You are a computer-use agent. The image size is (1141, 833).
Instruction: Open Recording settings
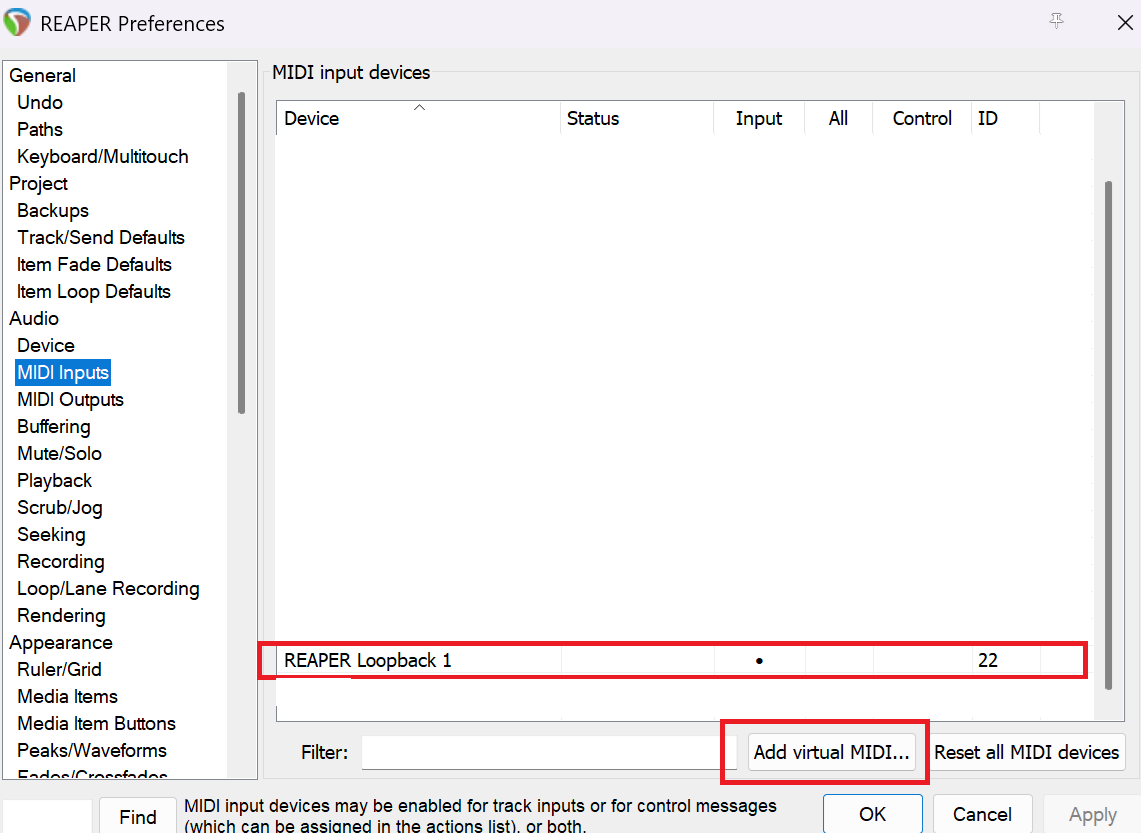[61, 561]
